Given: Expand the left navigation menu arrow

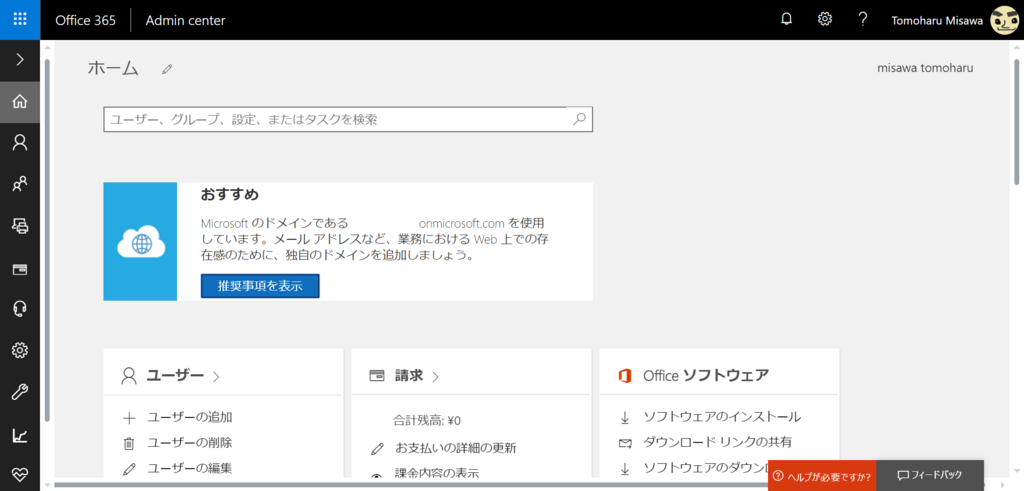Looking at the screenshot, I should click(20, 59).
